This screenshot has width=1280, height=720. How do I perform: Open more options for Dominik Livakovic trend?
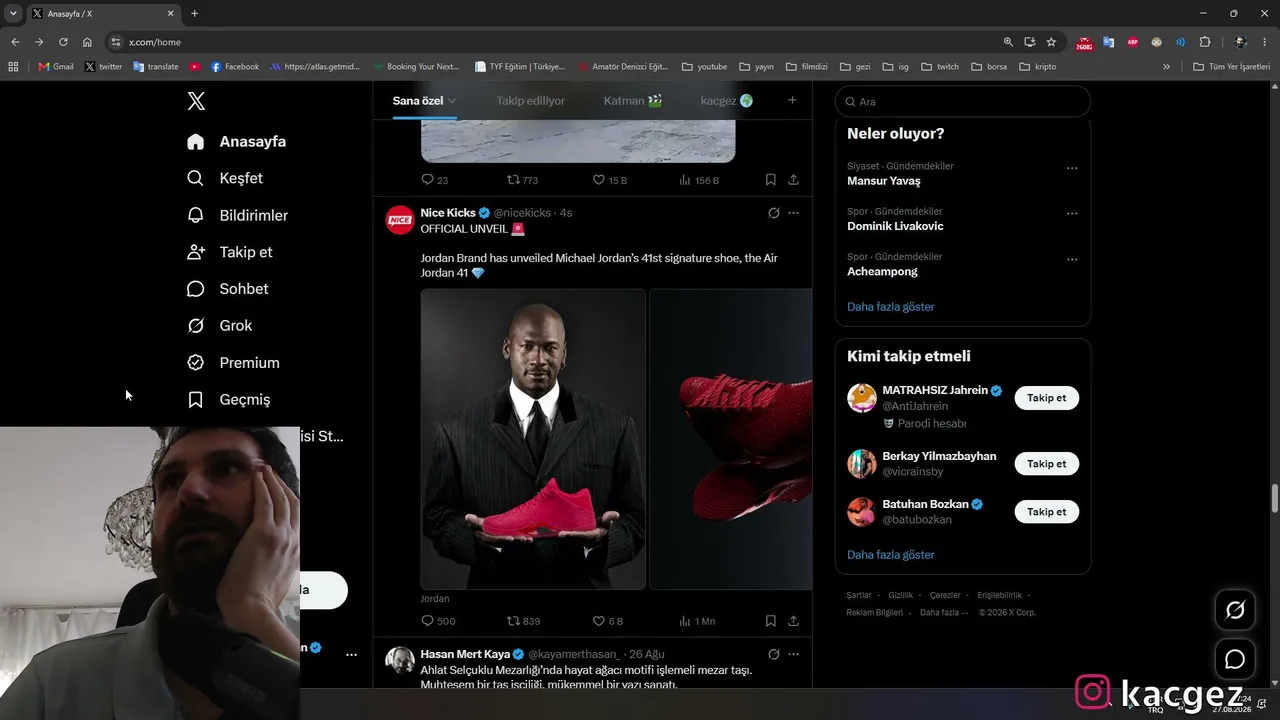tap(1072, 213)
